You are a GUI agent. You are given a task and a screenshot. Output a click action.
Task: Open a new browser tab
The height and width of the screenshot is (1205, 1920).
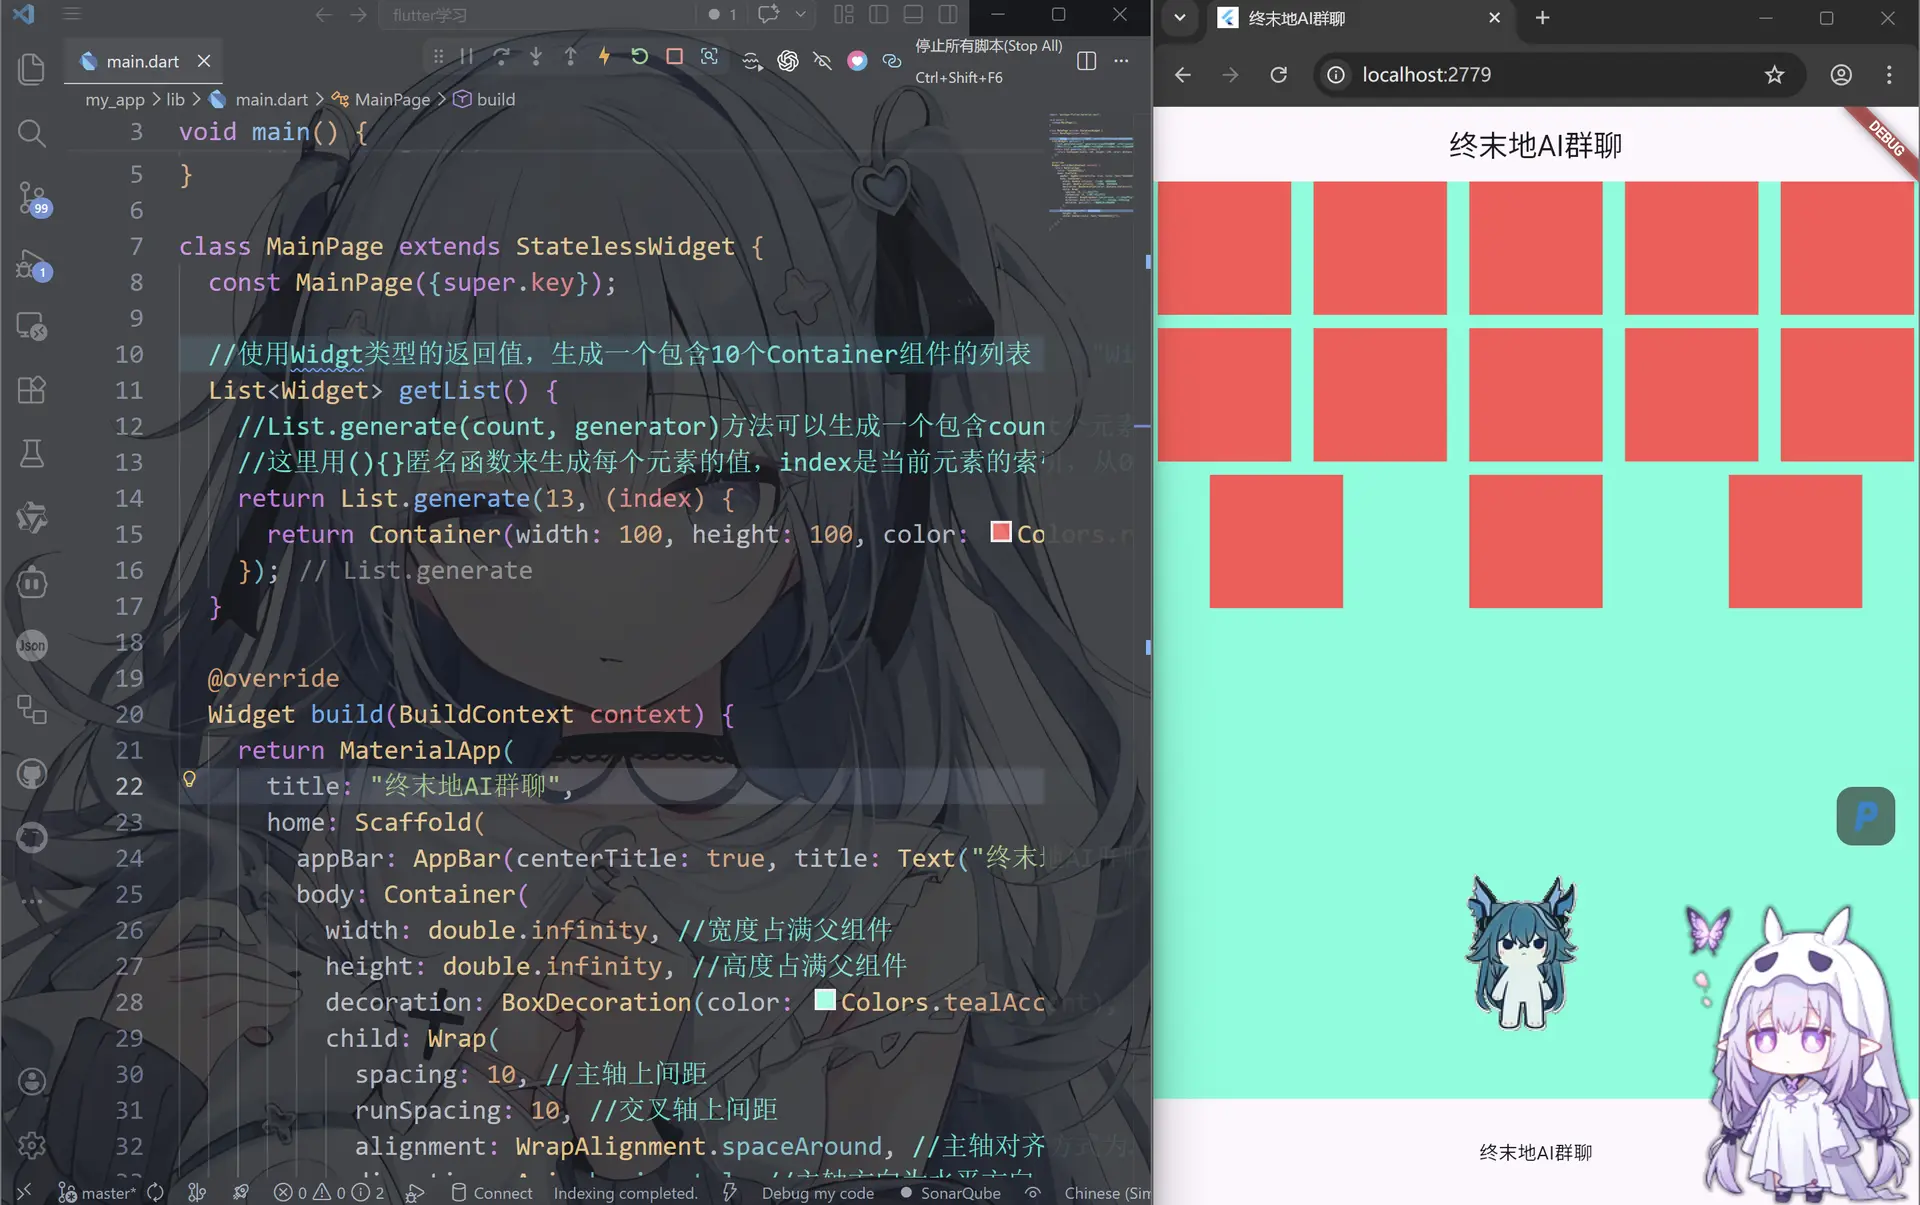[x=1542, y=18]
